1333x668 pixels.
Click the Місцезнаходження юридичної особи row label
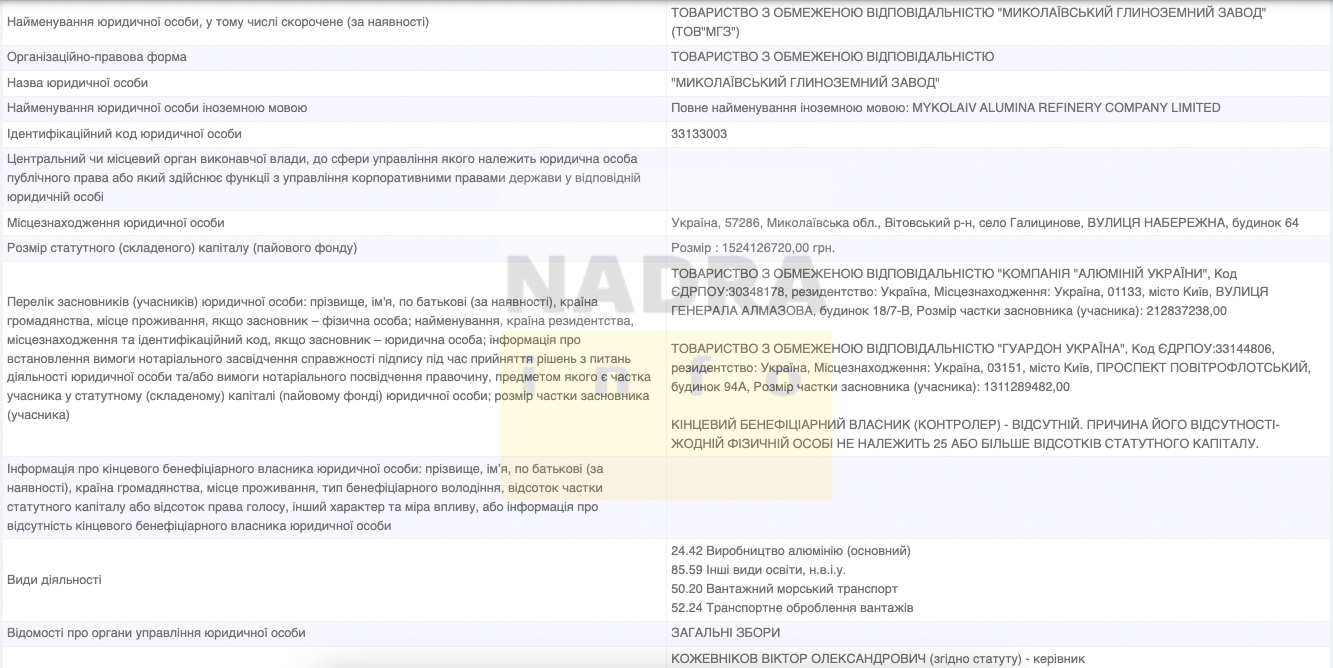[x=116, y=223]
